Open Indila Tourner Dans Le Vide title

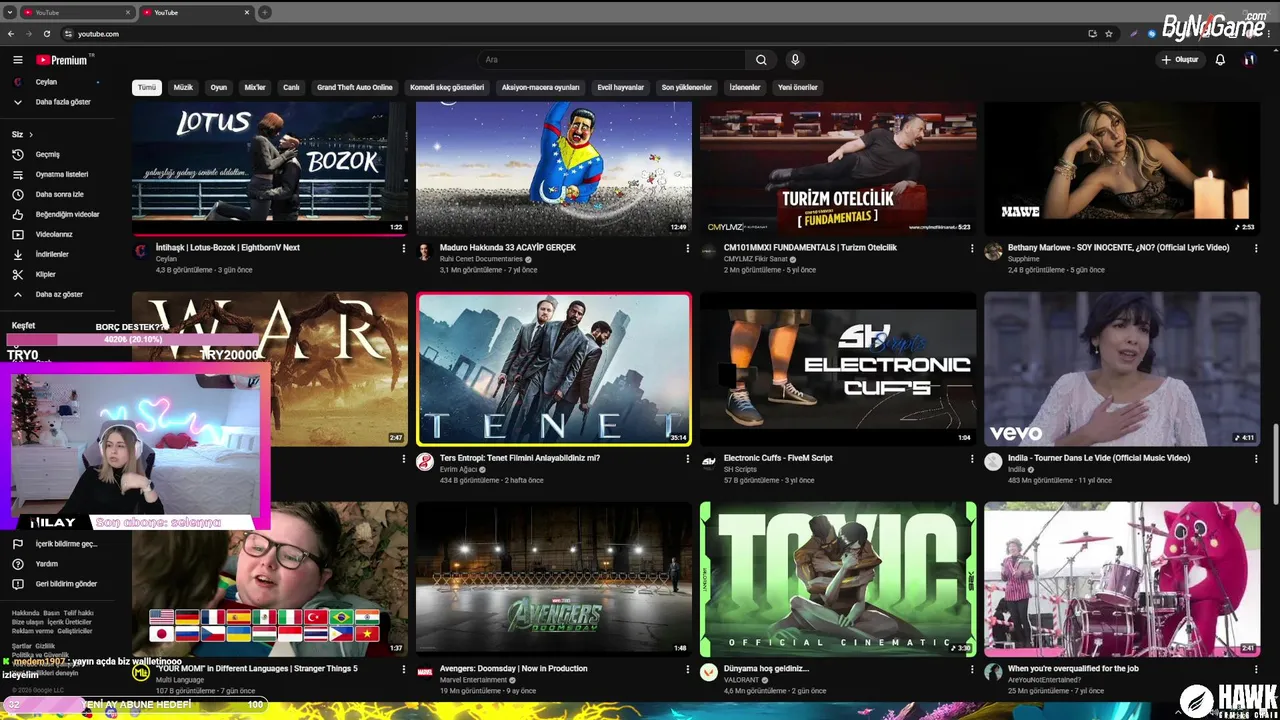coord(1099,458)
